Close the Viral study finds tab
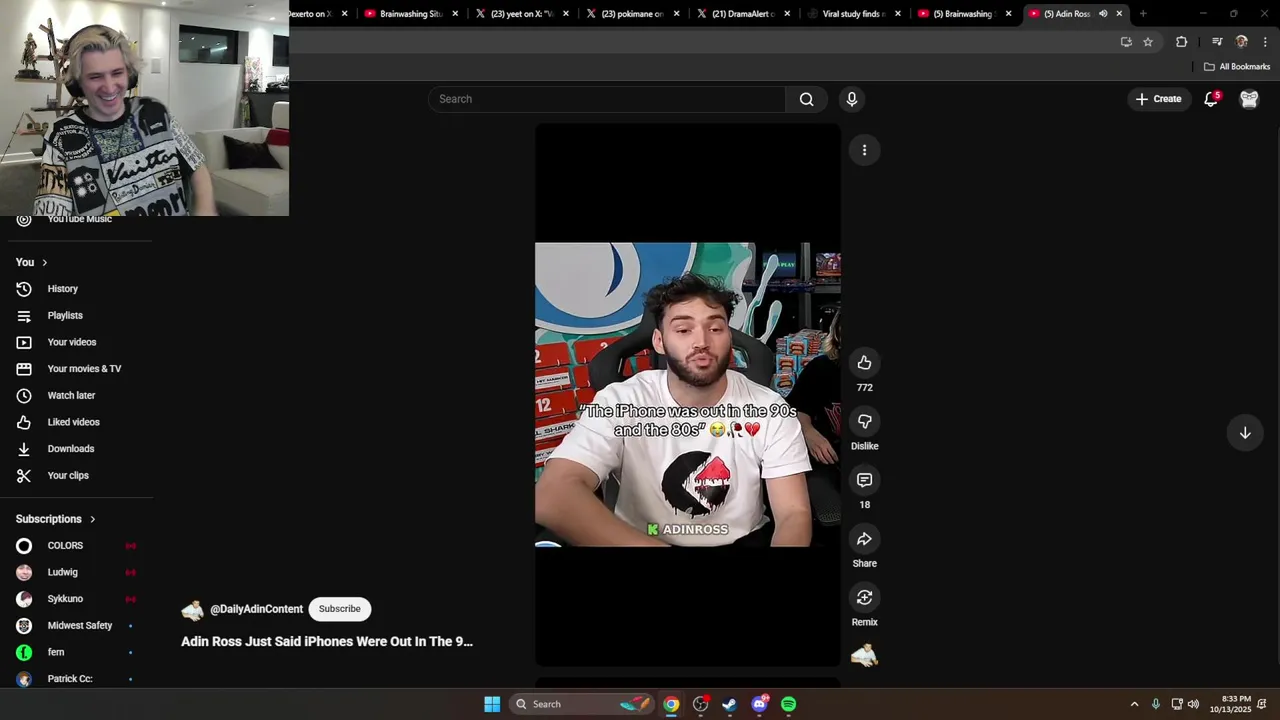Screen dimensions: 1280x720 pos(897,14)
